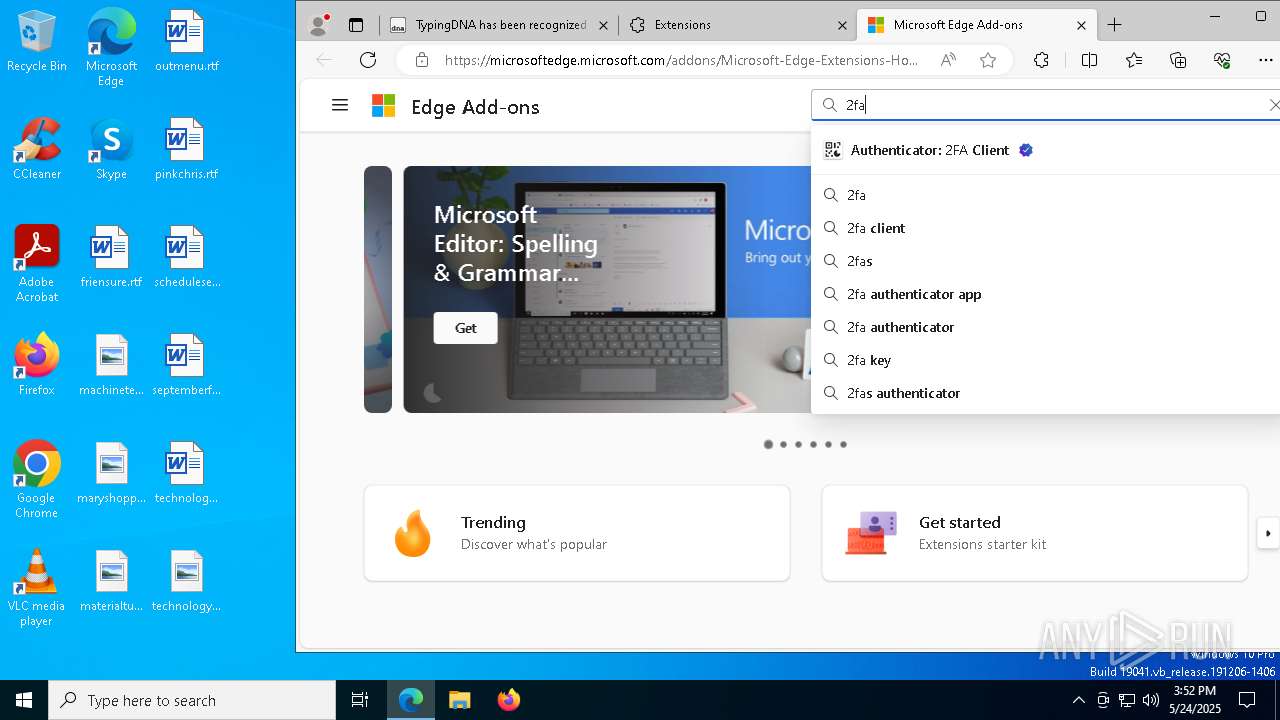Viewport: 1280px width, 720px height.
Task: Open Skype desktop shortcut
Action: pyautogui.click(x=111, y=150)
